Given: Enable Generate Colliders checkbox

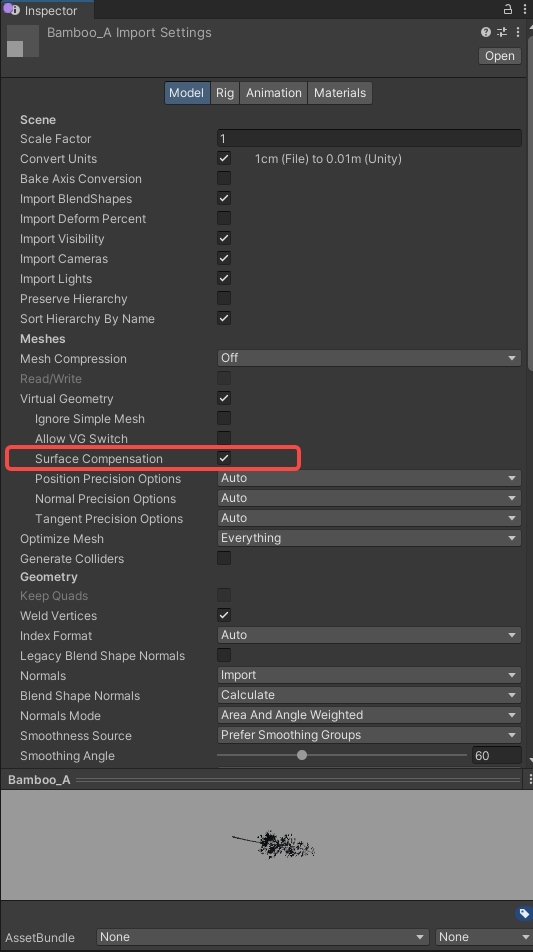Looking at the screenshot, I should [x=224, y=559].
